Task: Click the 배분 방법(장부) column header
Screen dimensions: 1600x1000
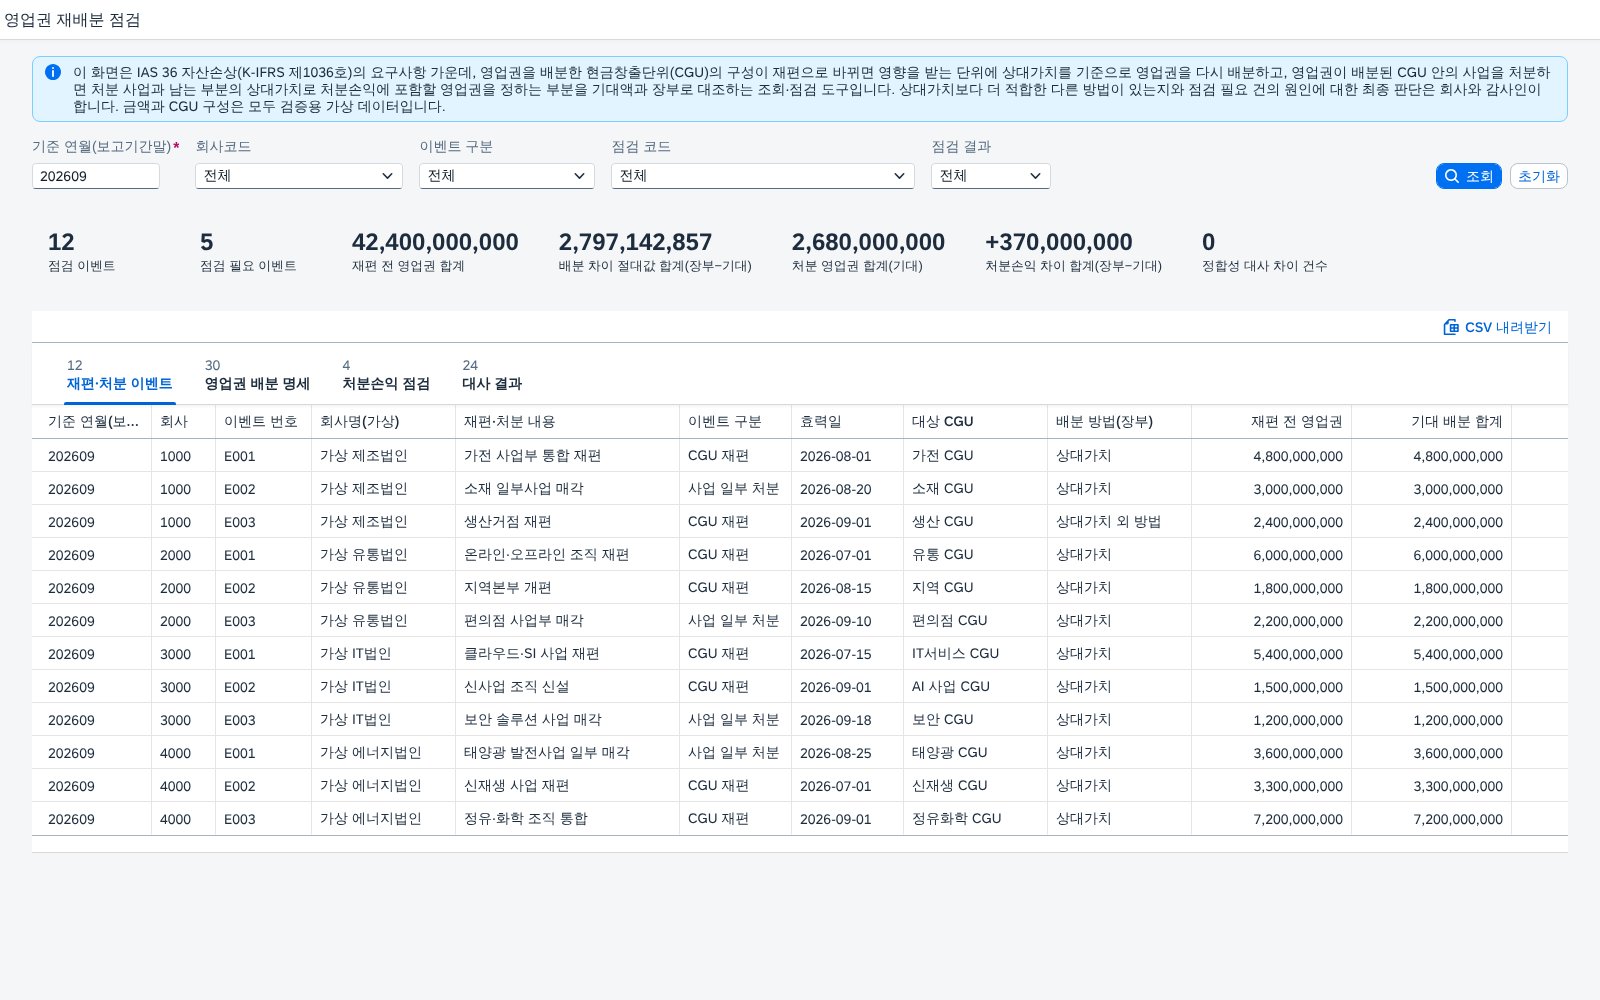Action: click(1120, 421)
